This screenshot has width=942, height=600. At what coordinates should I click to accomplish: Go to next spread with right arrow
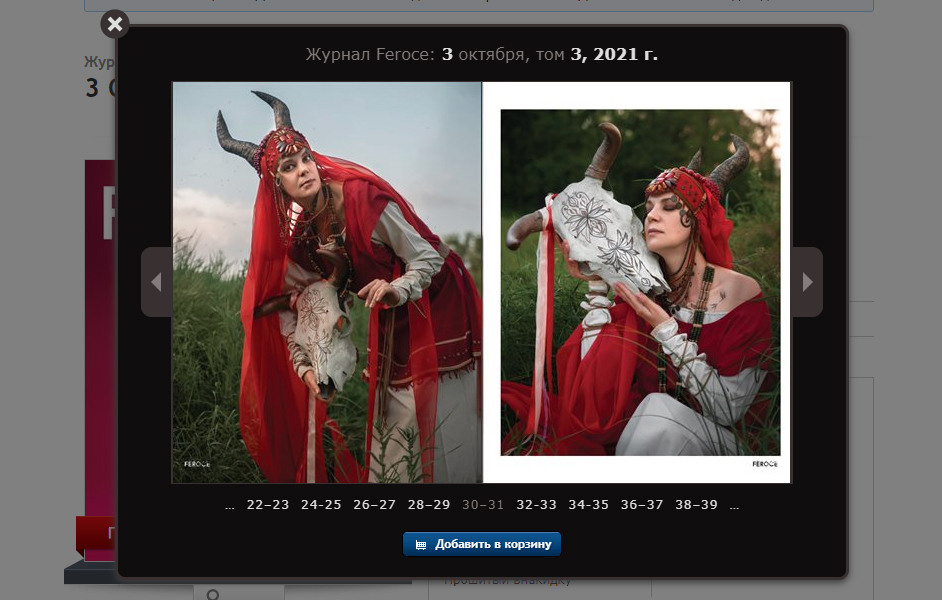click(x=807, y=282)
